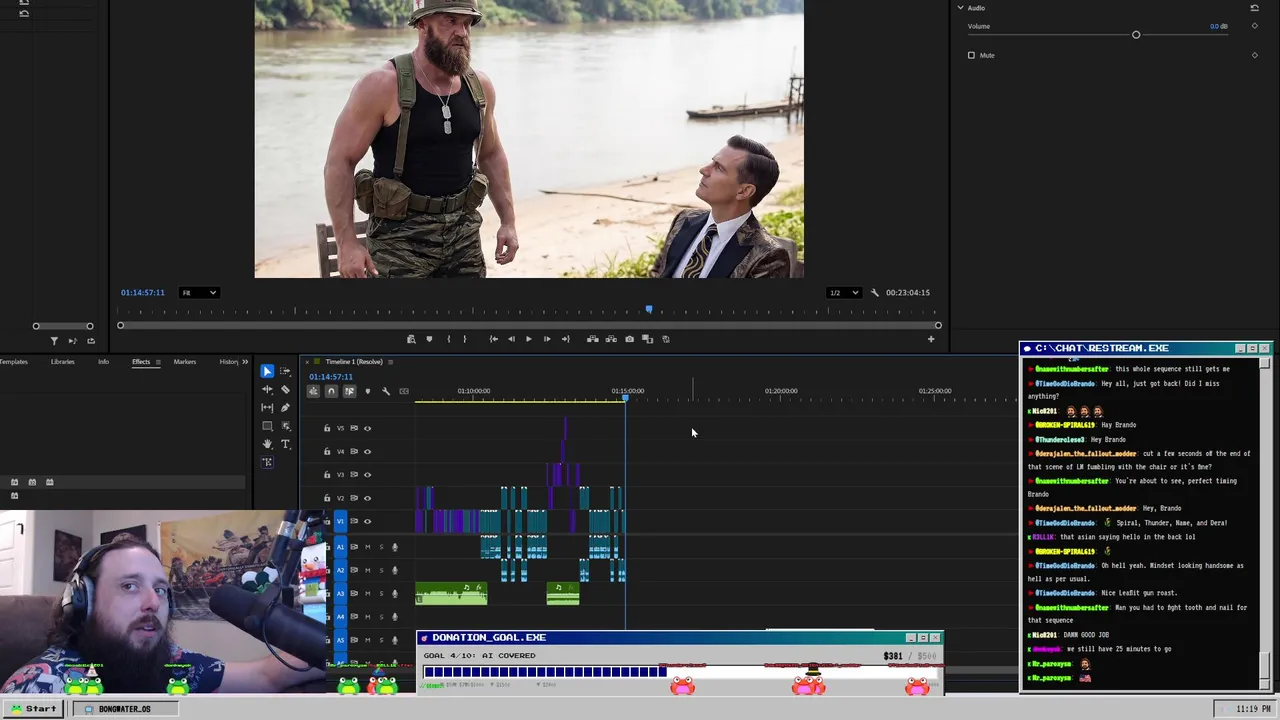Switch to the Effects tab
The image size is (1280, 720).
141,362
